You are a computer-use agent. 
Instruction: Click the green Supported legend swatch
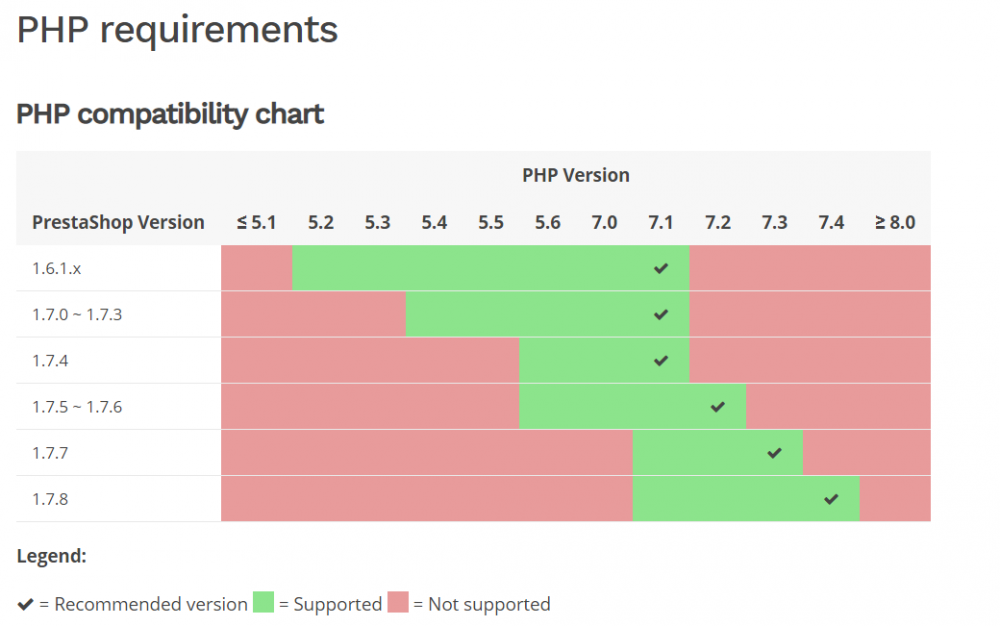coord(263,603)
